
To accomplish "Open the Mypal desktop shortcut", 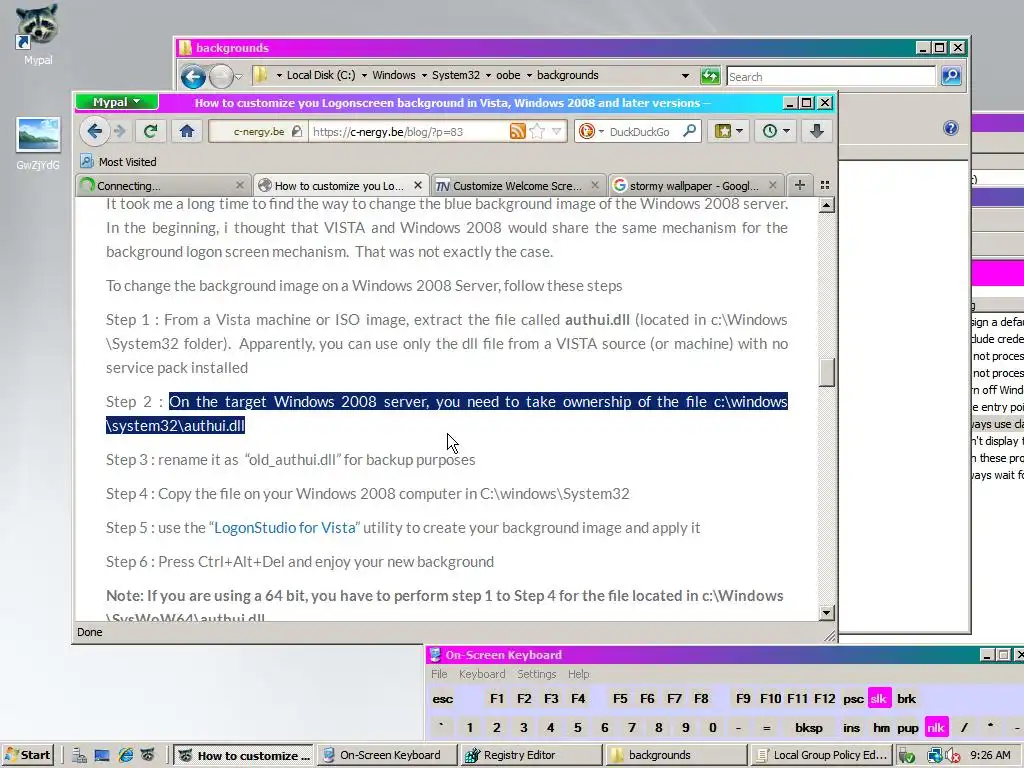I will [x=37, y=35].
